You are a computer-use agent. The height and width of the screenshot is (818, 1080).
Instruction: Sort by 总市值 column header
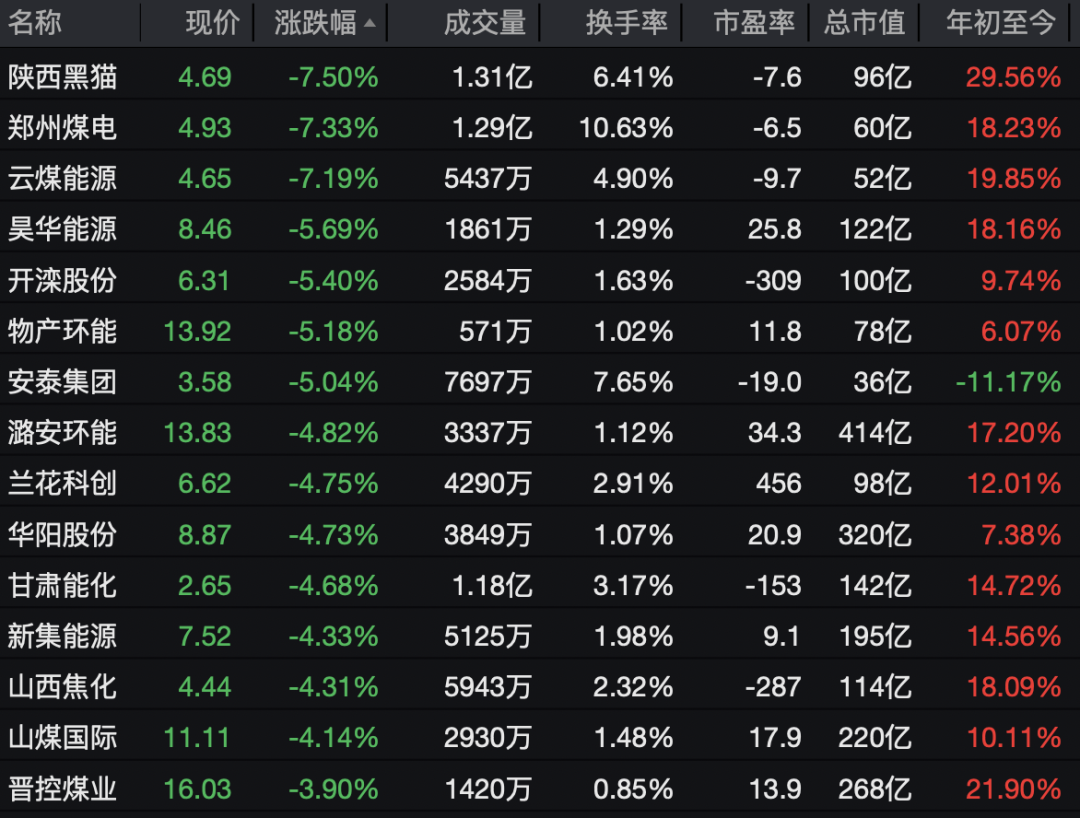pos(864,24)
